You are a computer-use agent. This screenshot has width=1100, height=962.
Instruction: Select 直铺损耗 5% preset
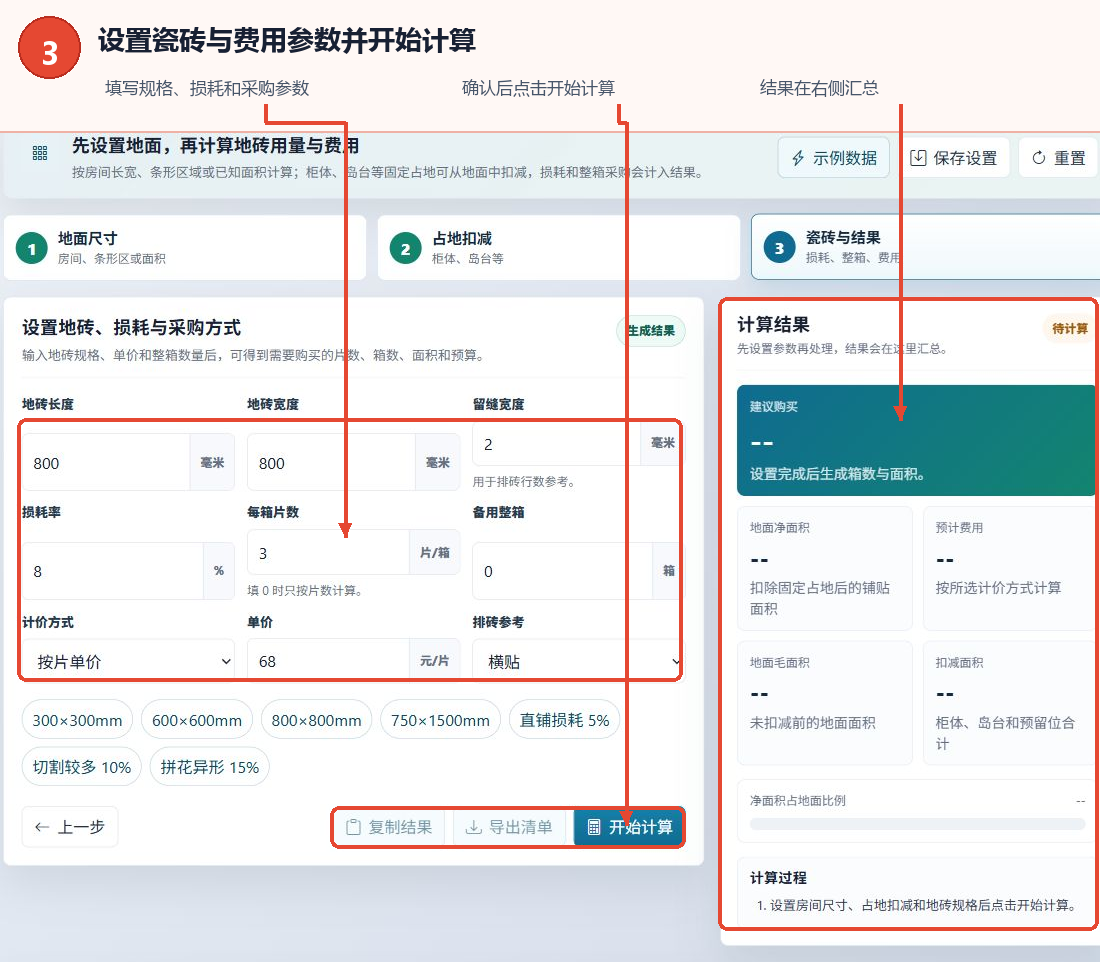point(565,720)
